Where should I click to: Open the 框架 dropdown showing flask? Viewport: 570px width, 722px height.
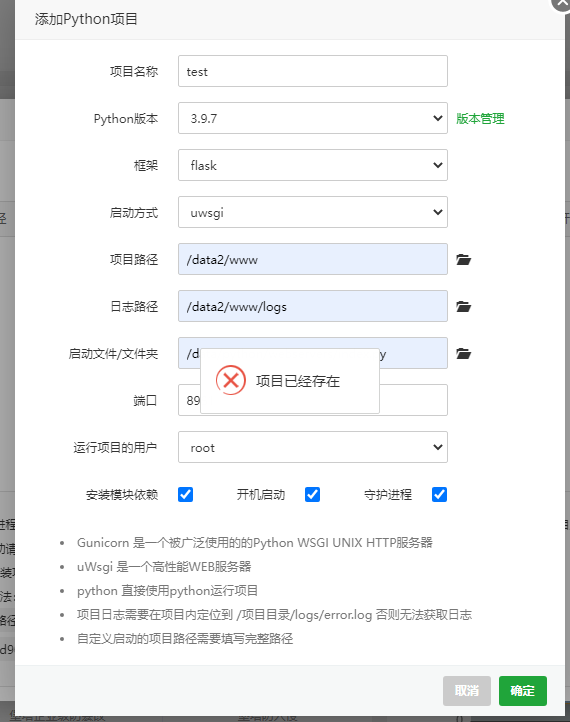pos(313,165)
